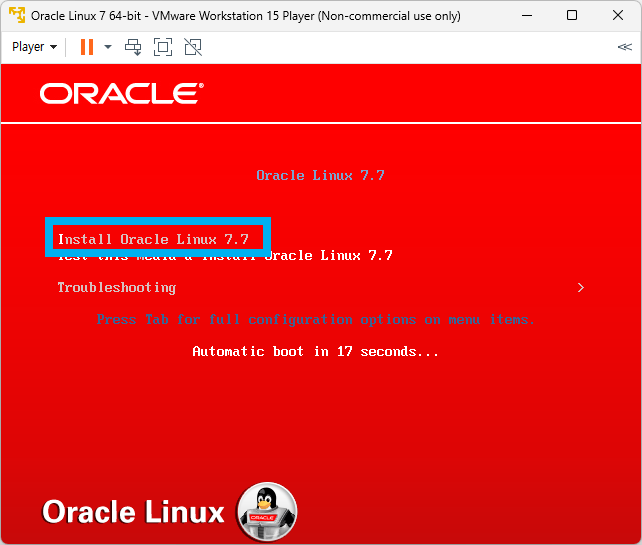Close the VMware Player window

coord(618,16)
